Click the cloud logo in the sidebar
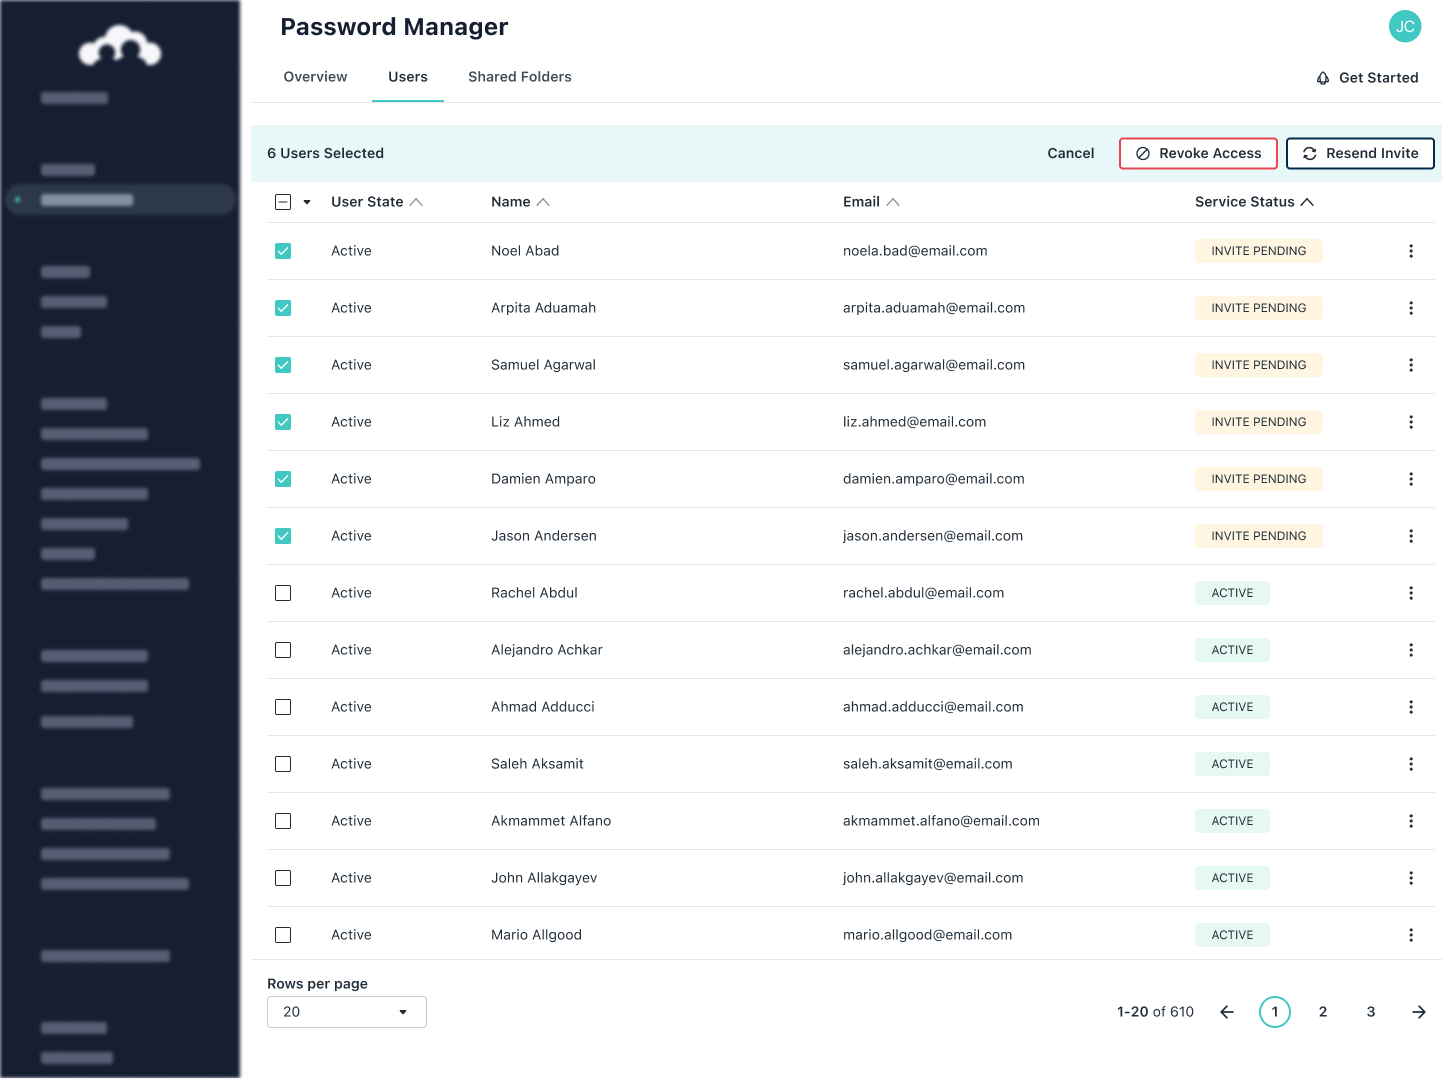 pos(120,46)
